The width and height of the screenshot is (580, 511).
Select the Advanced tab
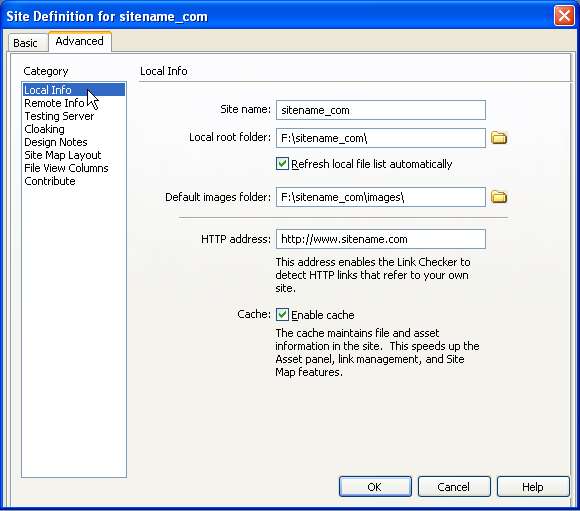[x=80, y=41]
